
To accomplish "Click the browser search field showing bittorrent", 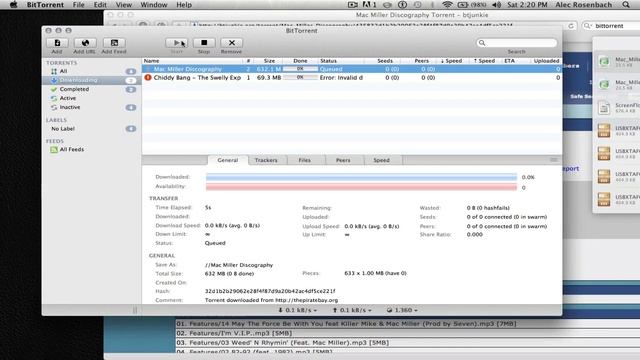I will [x=611, y=26].
